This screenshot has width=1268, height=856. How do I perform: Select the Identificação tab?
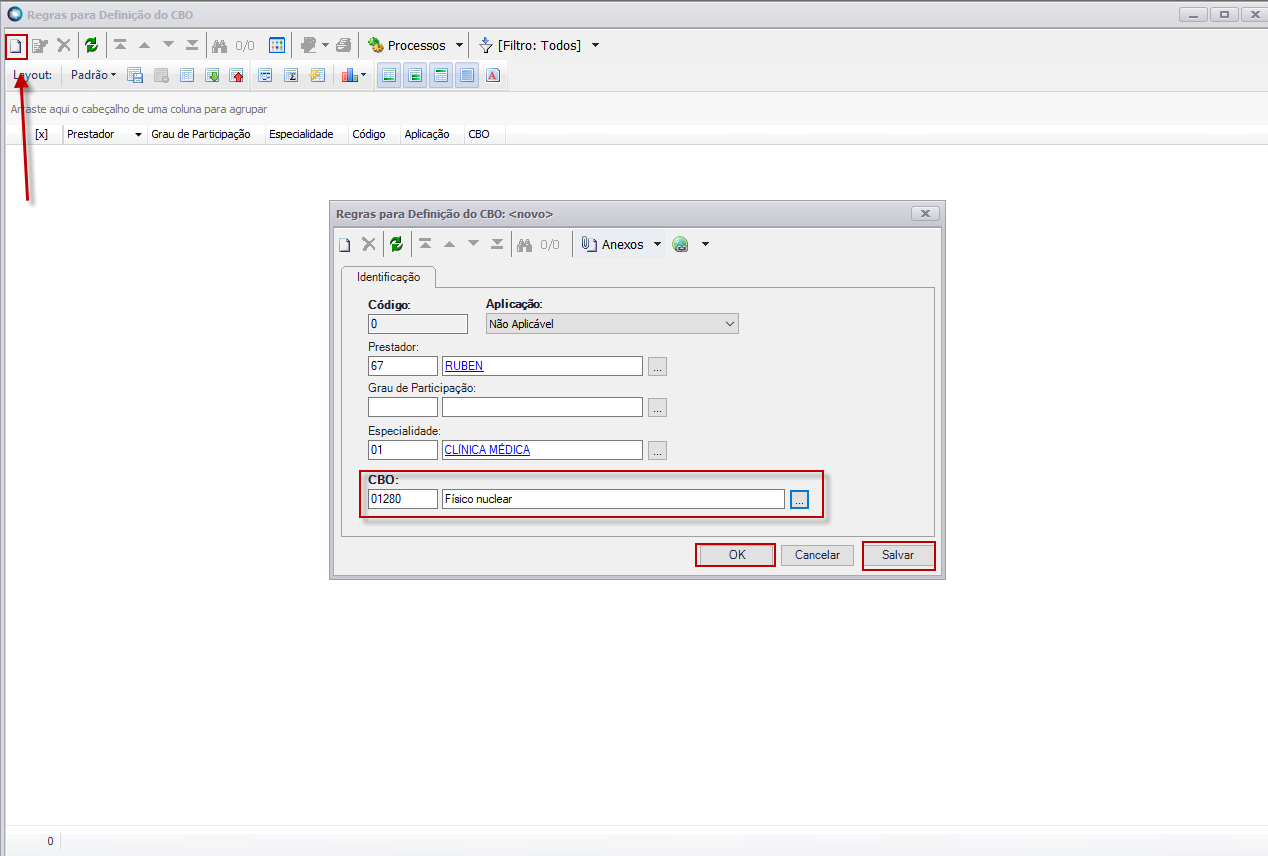389,277
